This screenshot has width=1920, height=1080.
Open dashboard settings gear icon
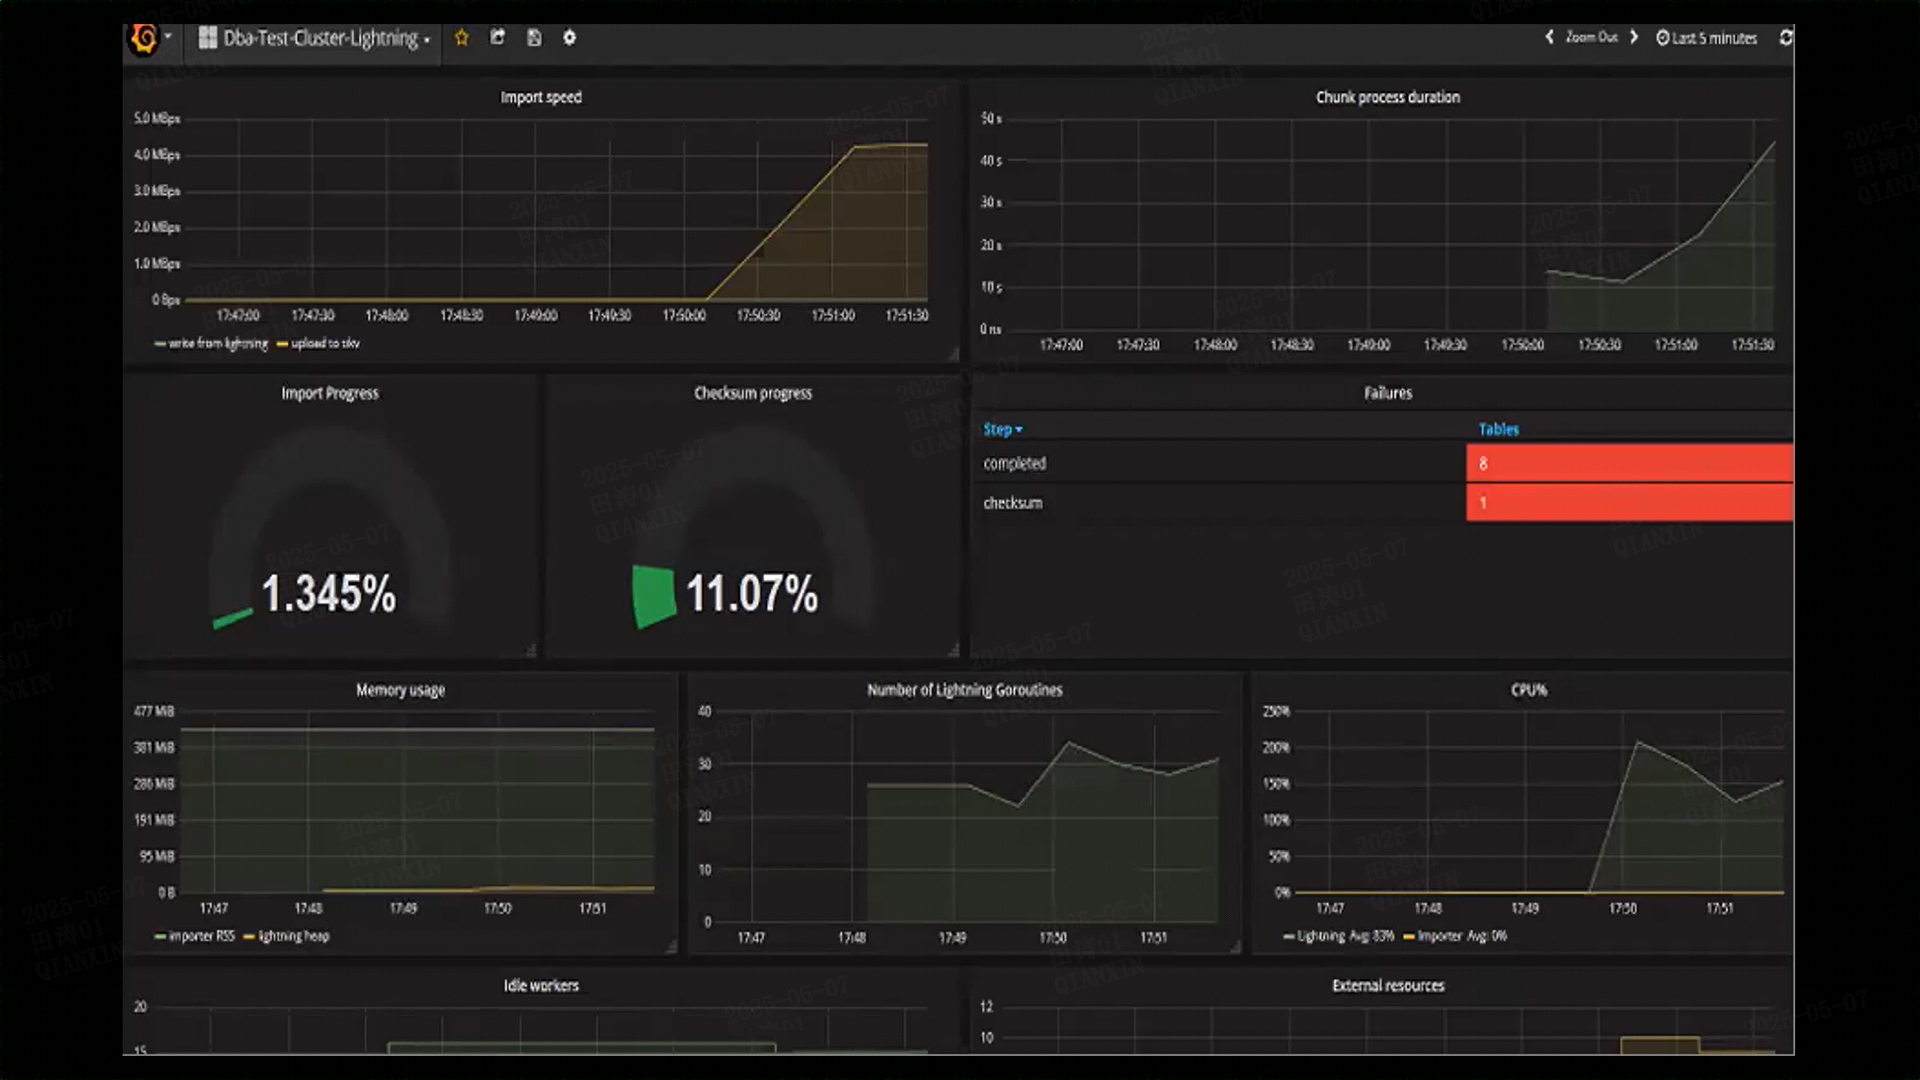pyautogui.click(x=569, y=38)
